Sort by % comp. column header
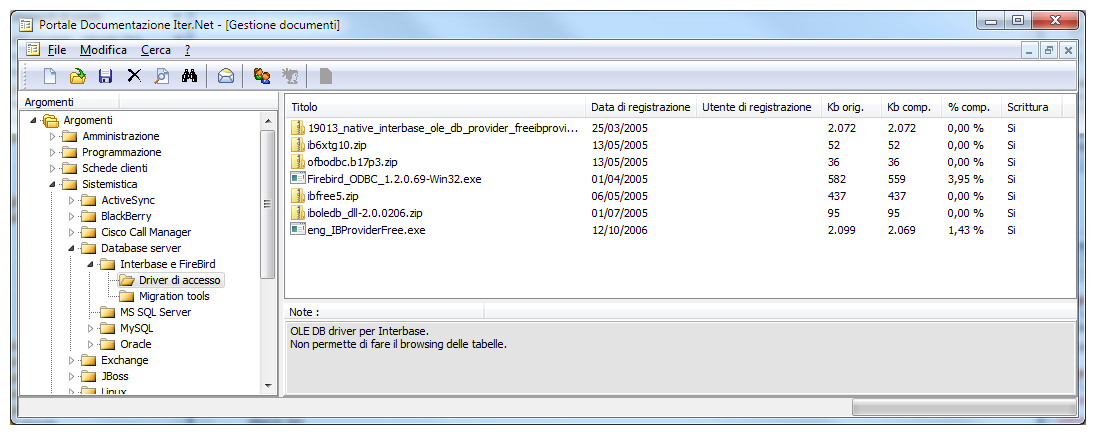This screenshot has width=1096, height=435. tap(972, 107)
